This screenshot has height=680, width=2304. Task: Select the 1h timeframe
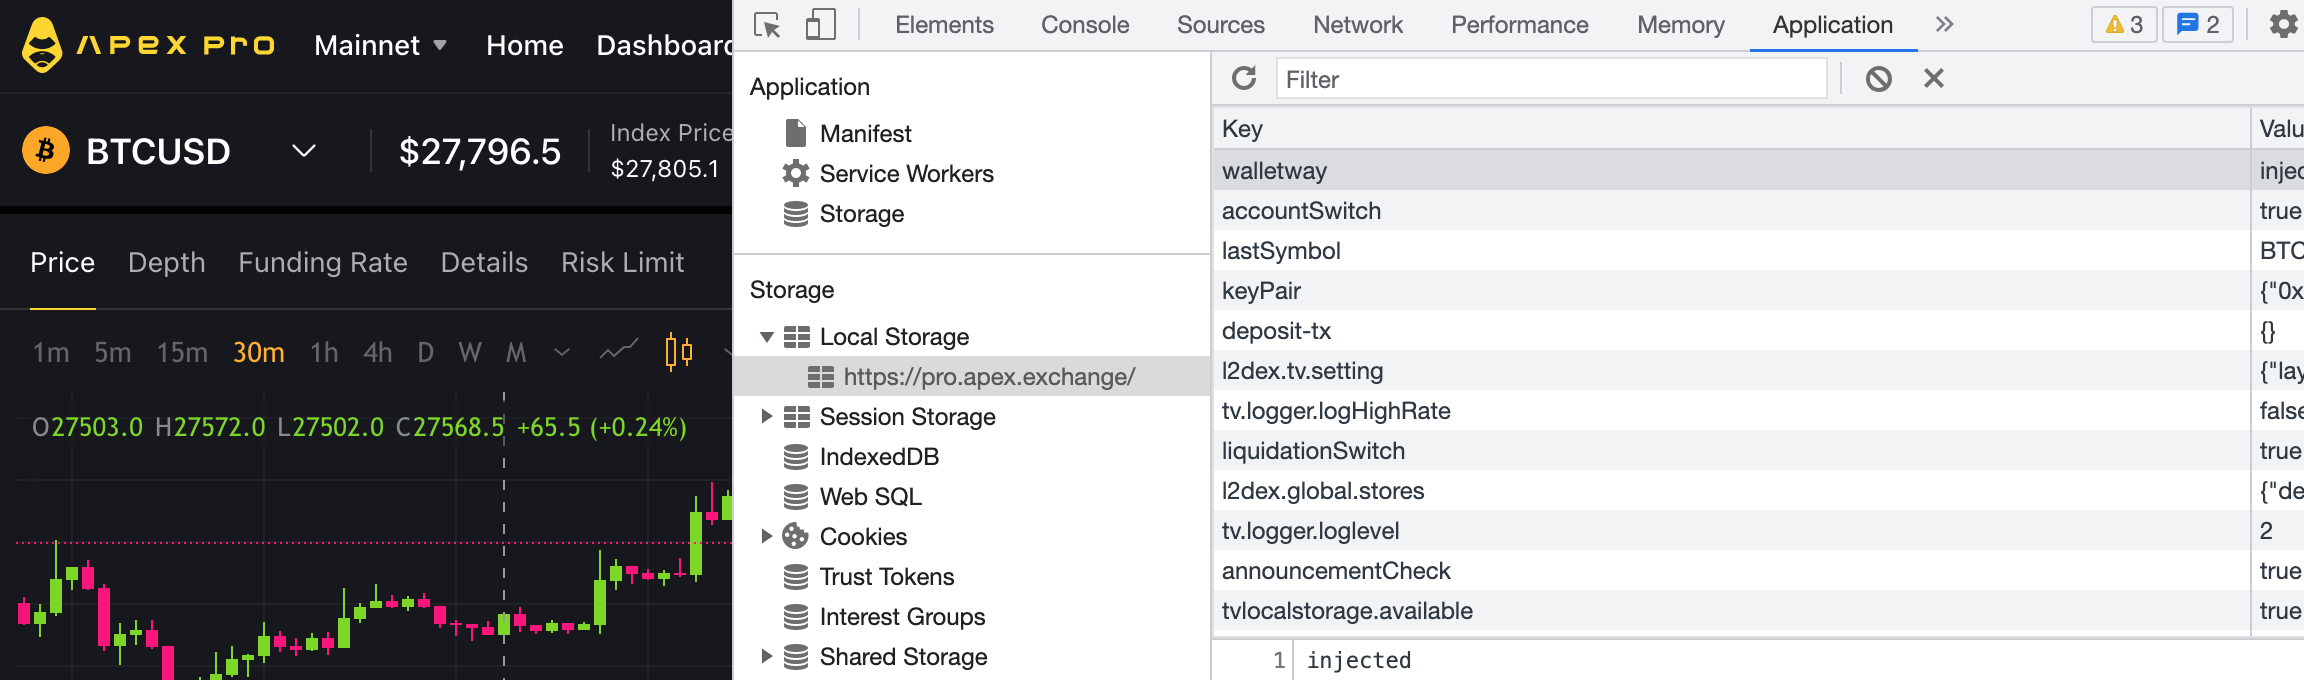pyautogui.click(x=324, y=352)
